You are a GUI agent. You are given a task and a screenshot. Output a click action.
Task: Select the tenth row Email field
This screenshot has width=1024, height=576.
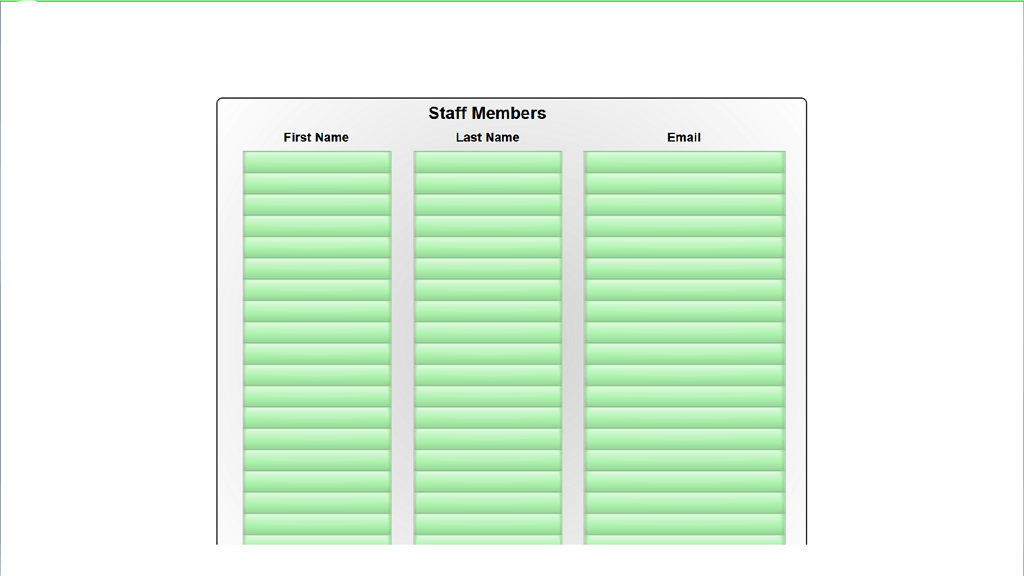[684, 354]
